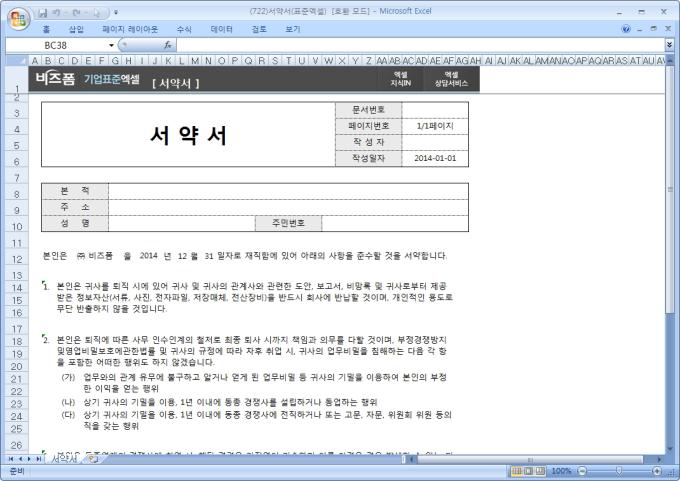Click the 2014-01-01 date cell
The image size is (680, 481).
(435, 158)
